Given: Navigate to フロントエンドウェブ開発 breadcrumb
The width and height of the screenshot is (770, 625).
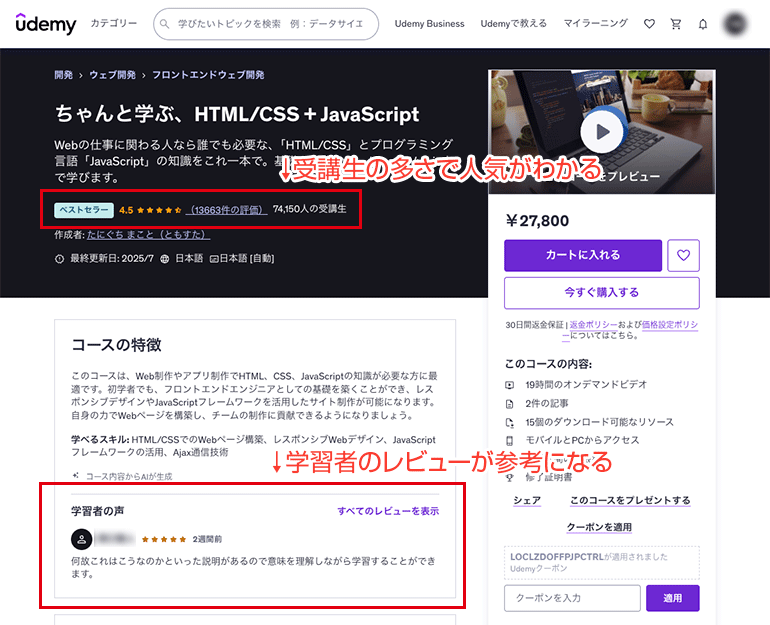Looking at the screenshot, I should point(208,75).
